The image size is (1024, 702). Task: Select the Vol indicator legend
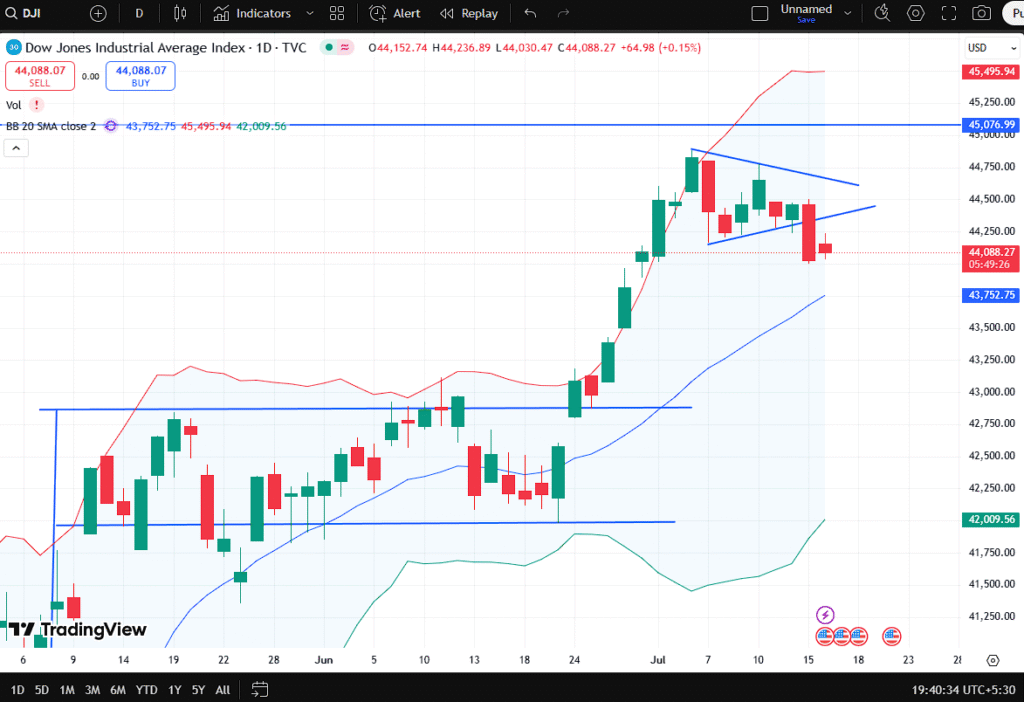[14, 105]
